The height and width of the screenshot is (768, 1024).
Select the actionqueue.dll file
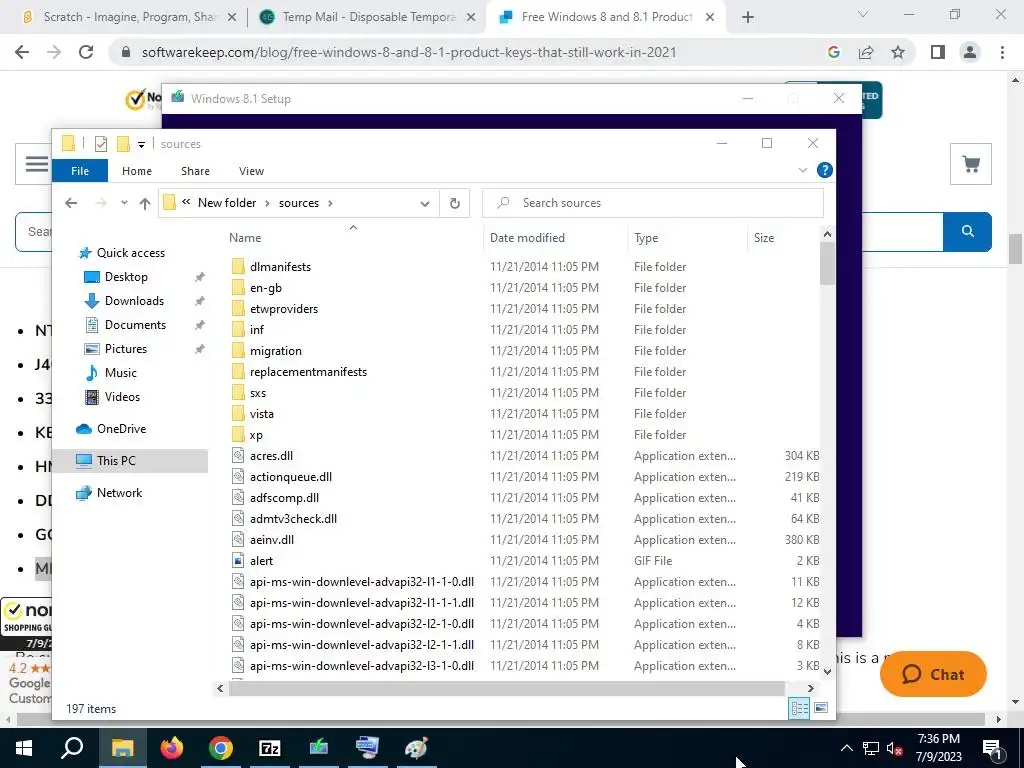click(x=291, y=477)
